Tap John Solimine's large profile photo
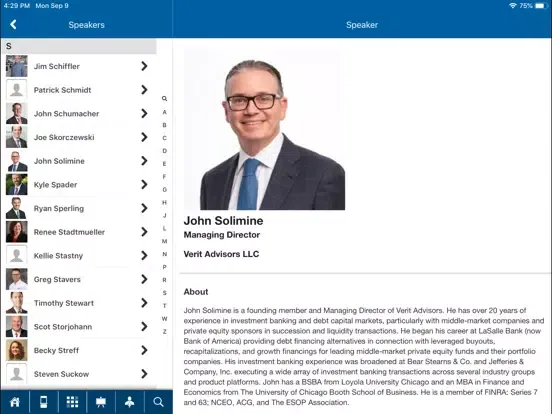Viewport: 552px width, 414px height. point(264,130)
